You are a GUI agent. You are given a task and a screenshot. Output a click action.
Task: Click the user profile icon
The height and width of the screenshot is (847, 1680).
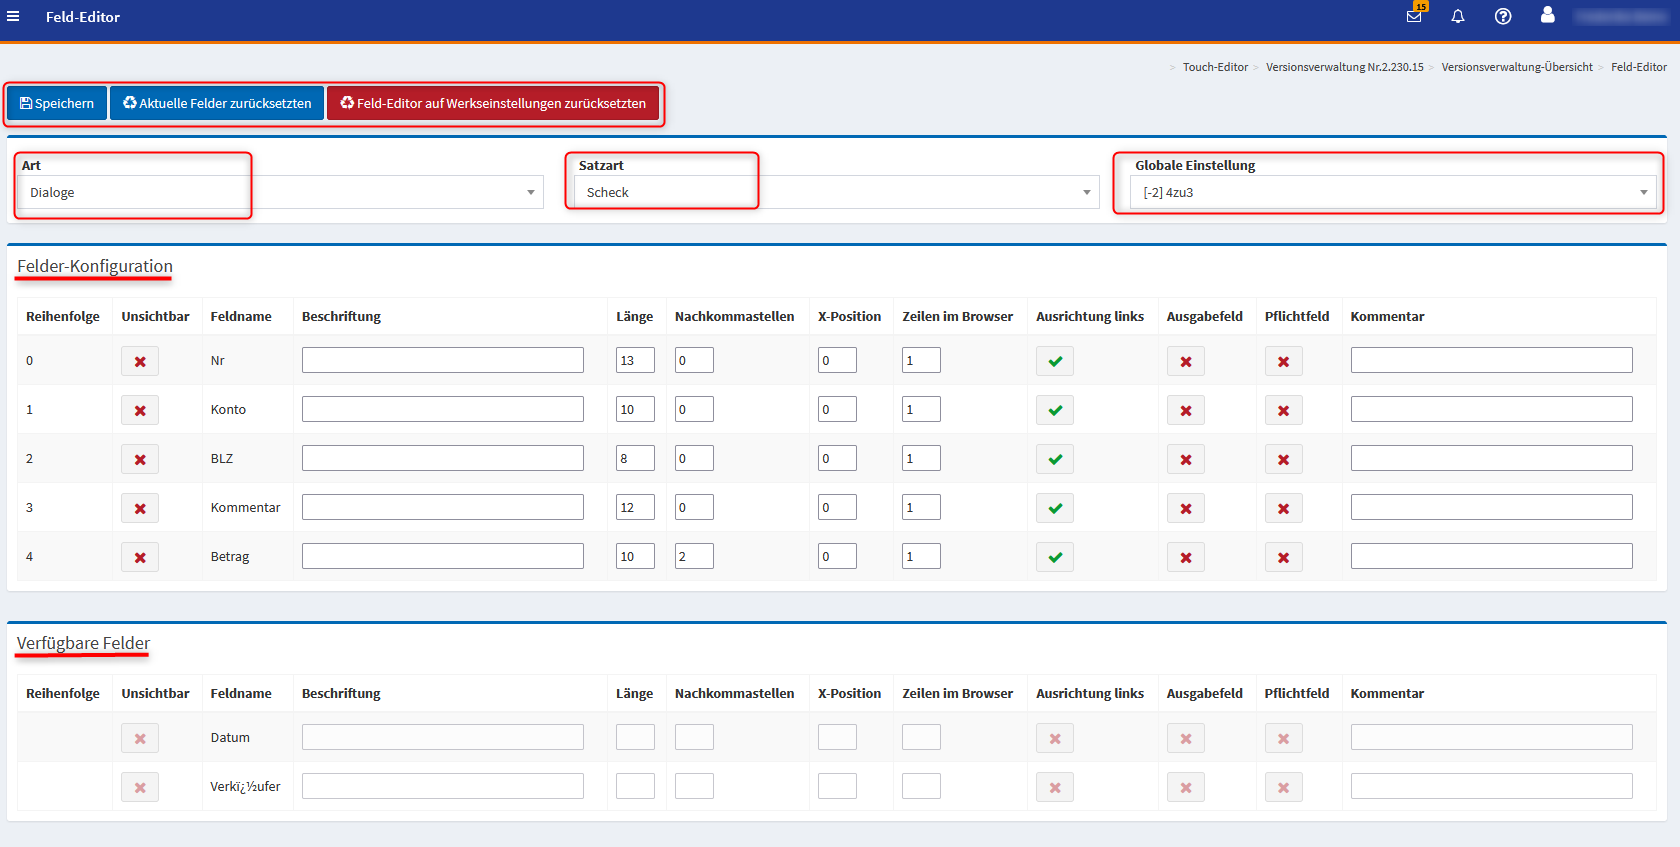click(1548, 15)
